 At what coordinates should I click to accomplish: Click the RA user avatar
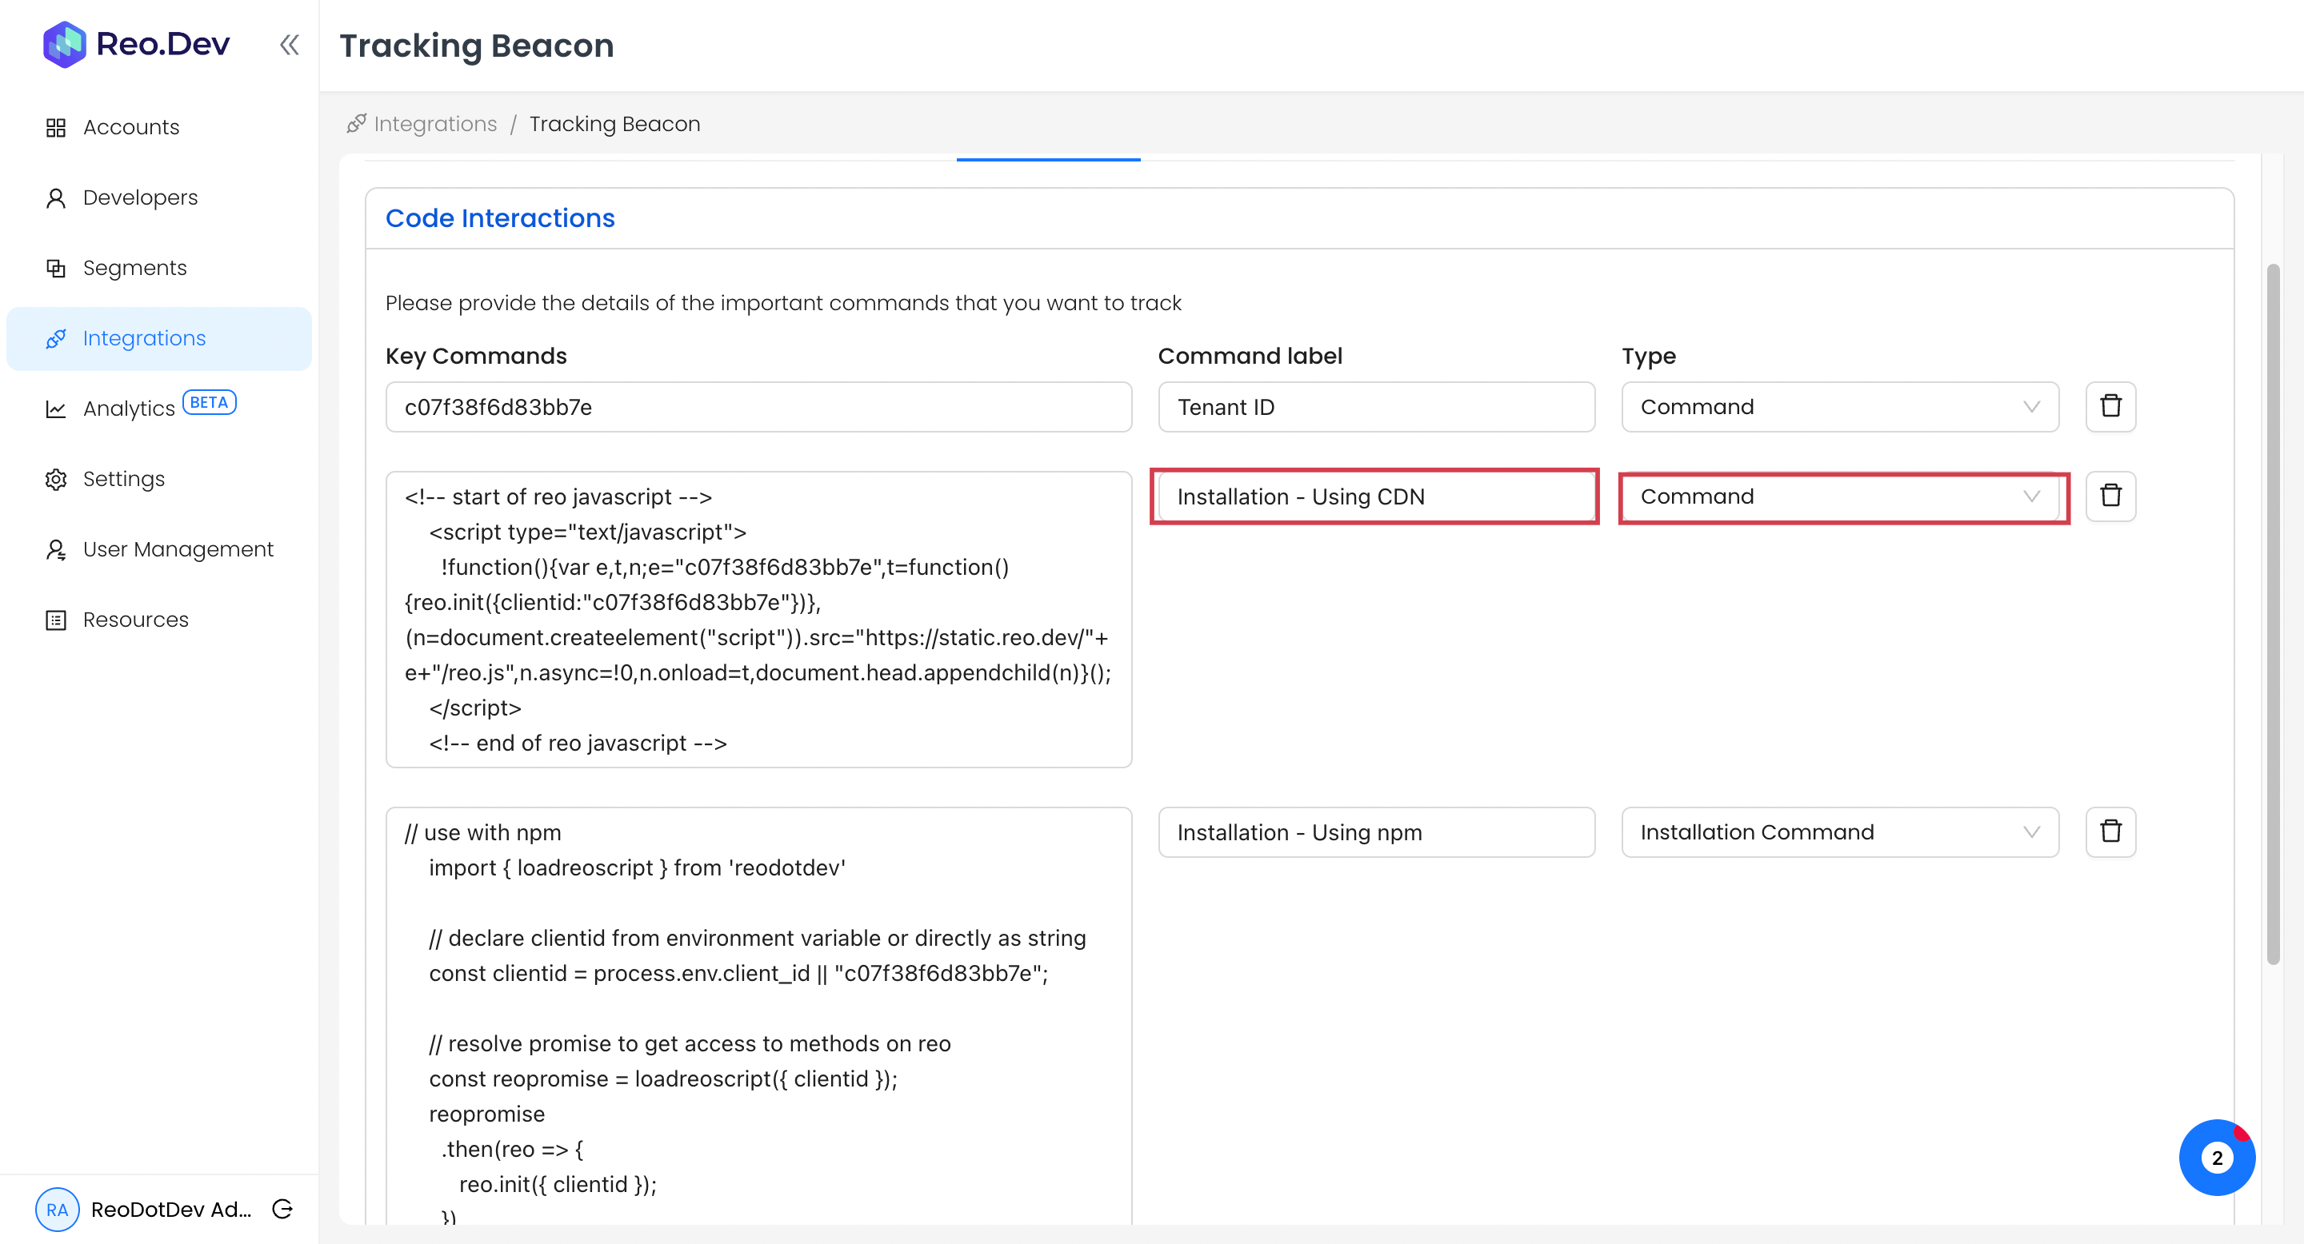[x=57, y=1209]
